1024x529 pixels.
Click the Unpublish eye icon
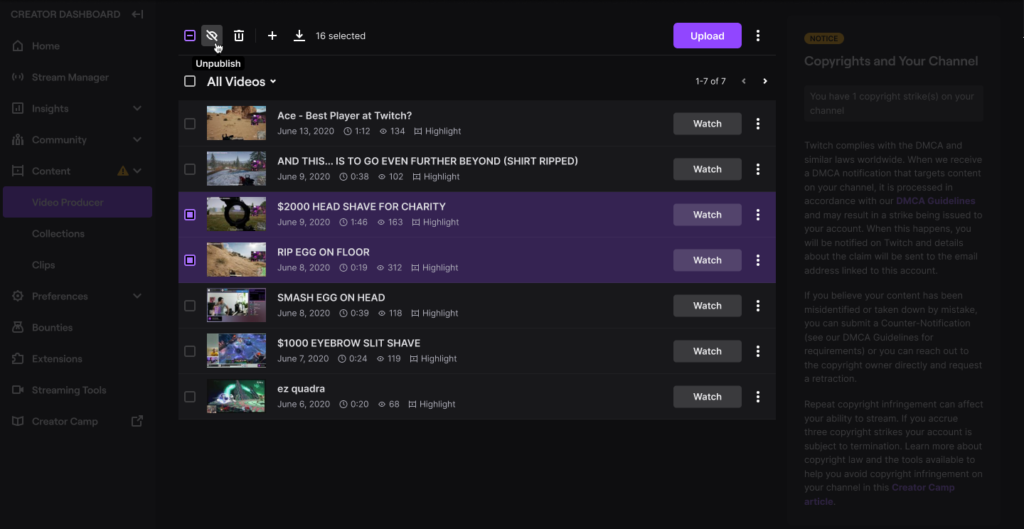212,36
